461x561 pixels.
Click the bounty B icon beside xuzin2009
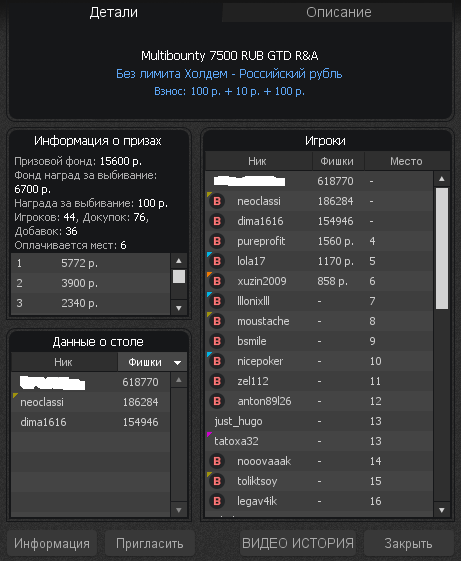tap(217, 281)
